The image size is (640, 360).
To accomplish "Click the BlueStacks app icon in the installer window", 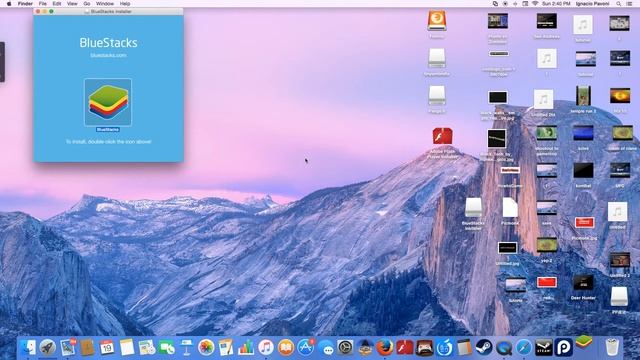I will tap(108, 102).
